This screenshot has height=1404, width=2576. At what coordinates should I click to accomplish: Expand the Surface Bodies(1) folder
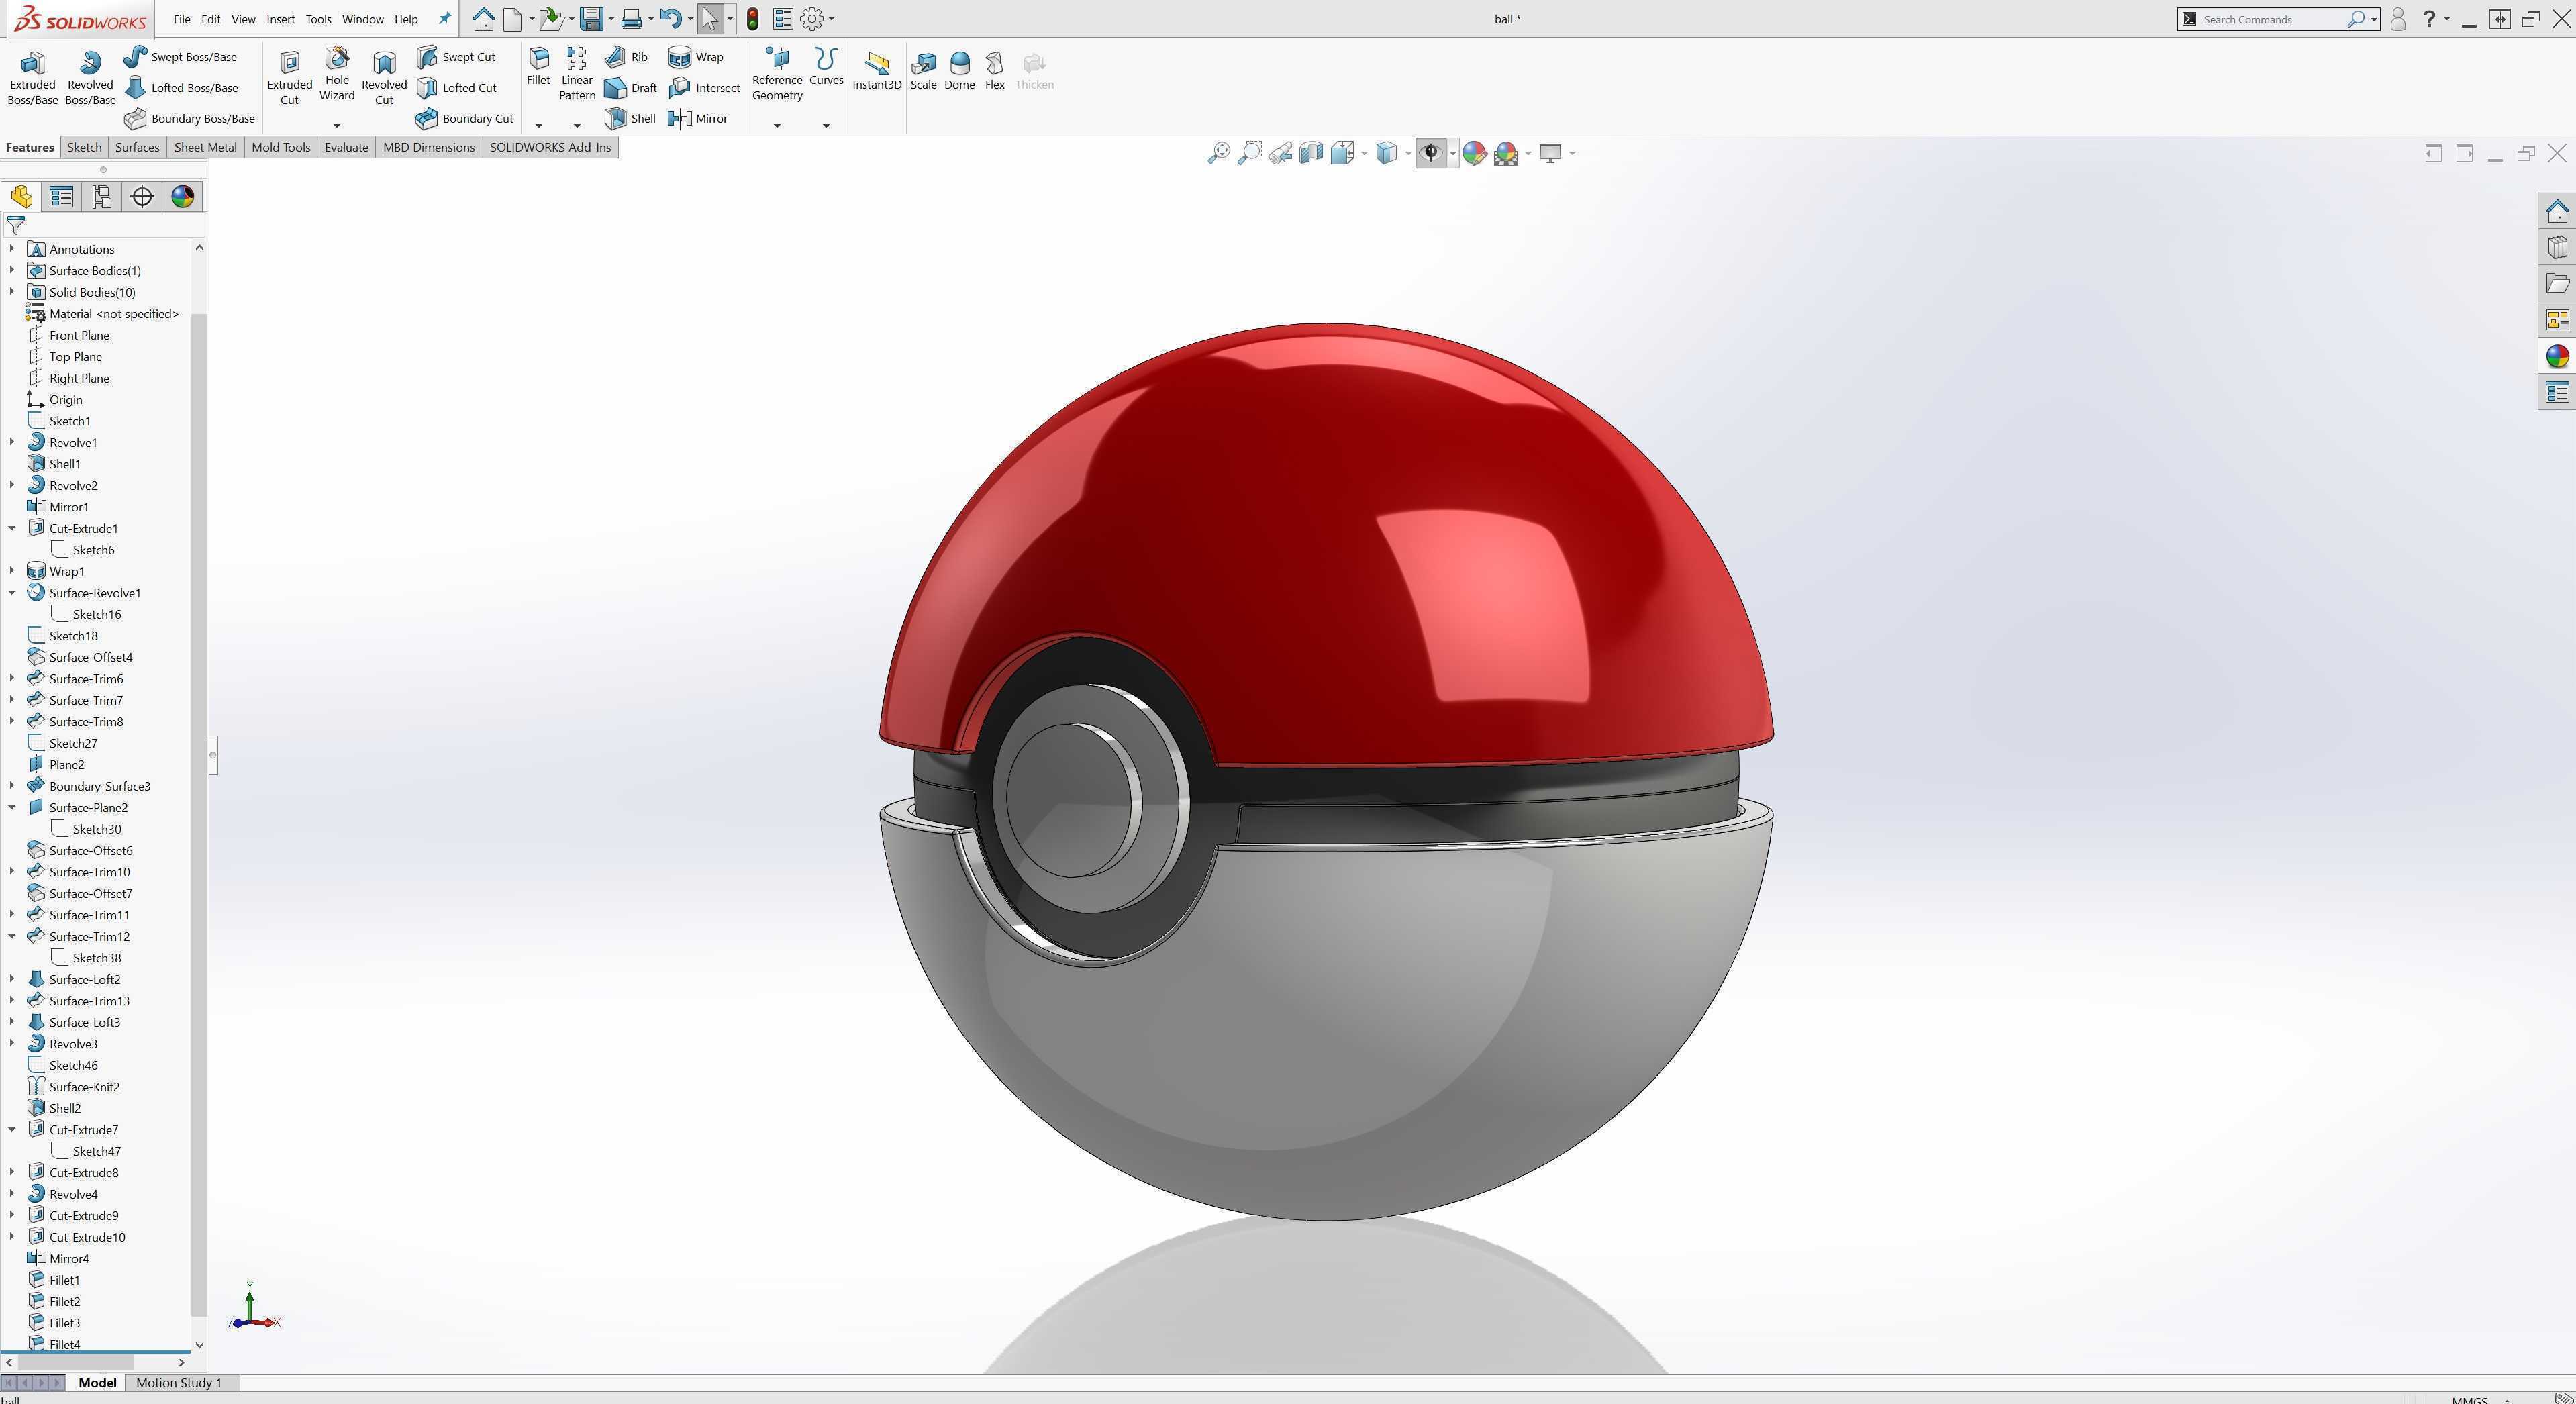[x=12, y=270]
